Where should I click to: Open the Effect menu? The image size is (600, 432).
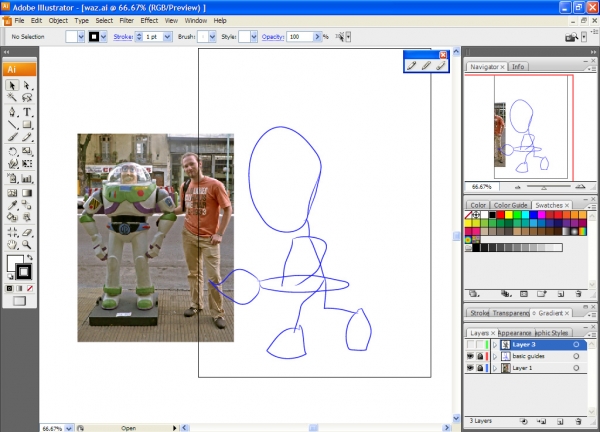point(149,21)
